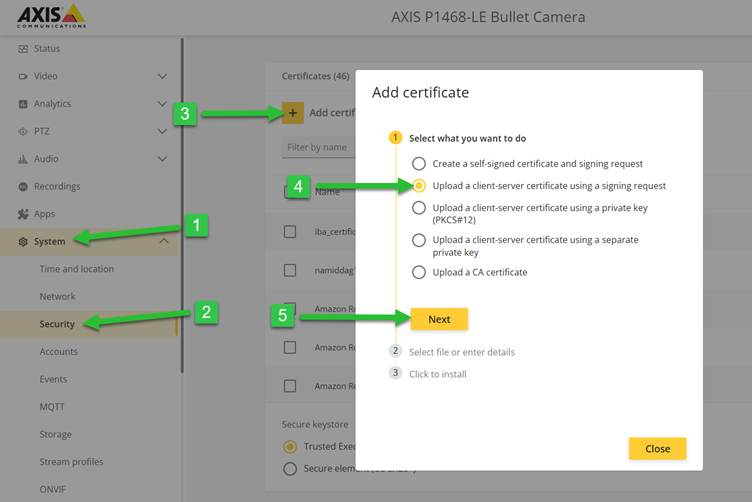752x502 pixels.
Task: Select Upload certificate using PKCS#12 private key
Action: coord(419,208)
